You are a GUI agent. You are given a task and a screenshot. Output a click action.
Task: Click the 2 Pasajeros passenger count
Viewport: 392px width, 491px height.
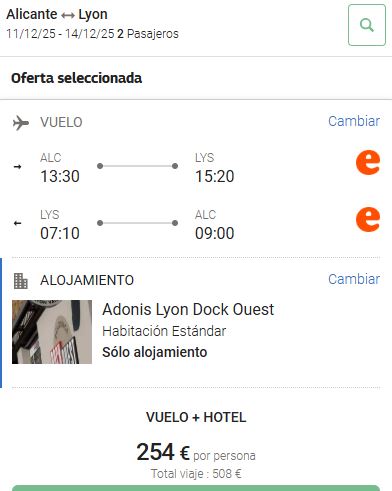point(148,34)
